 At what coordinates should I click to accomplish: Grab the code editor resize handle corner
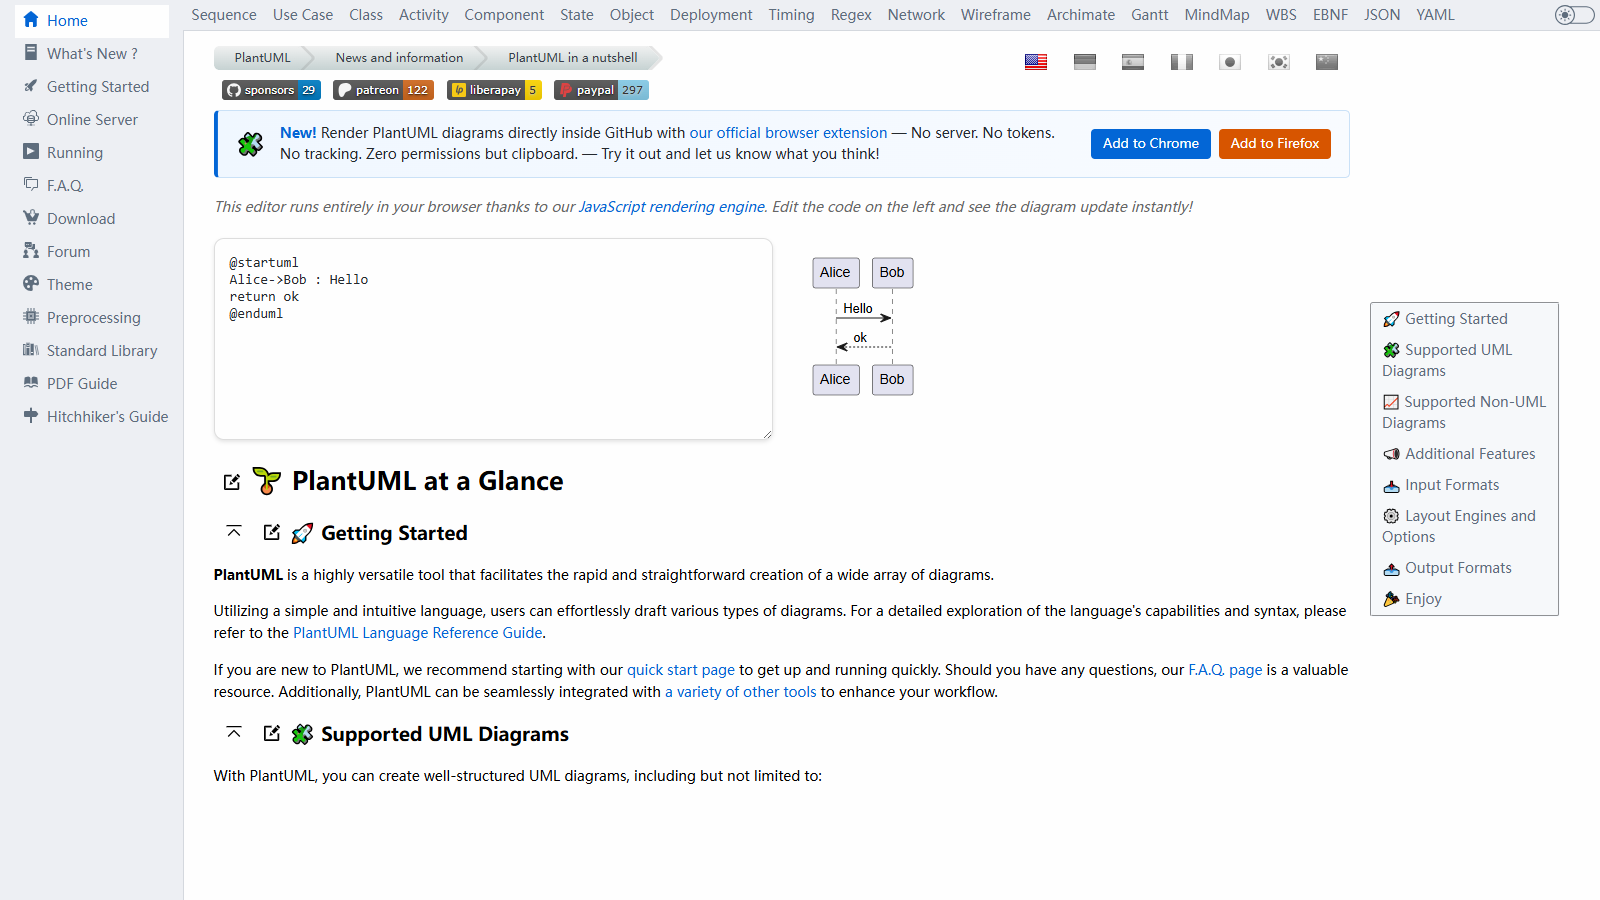(x=767, y=434)
